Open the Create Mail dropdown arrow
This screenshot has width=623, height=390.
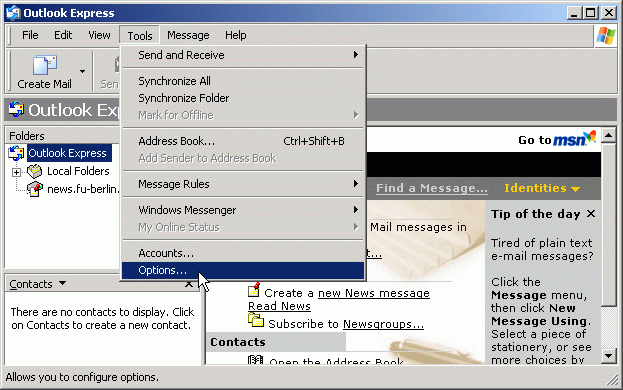pyautogui.click(x=82, y=71)
